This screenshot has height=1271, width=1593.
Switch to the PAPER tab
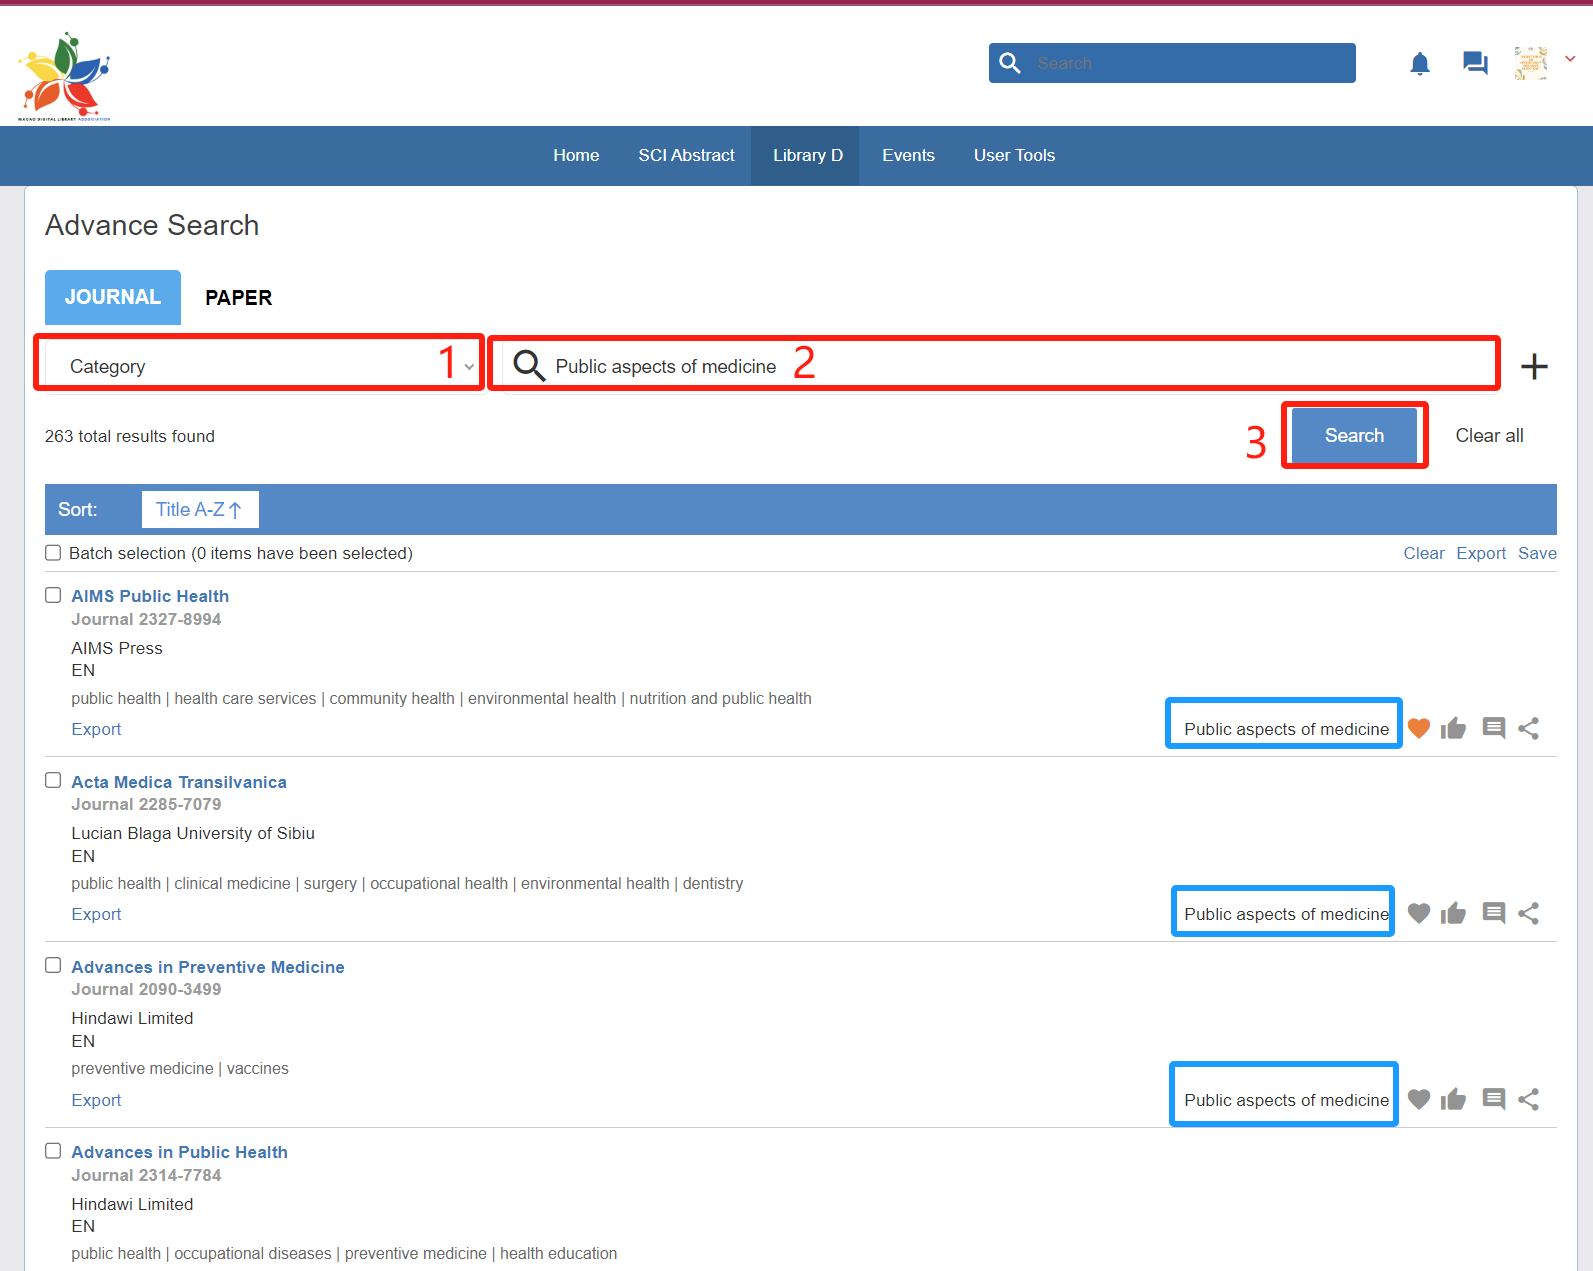pyautogui.click(x=238, y=298)
